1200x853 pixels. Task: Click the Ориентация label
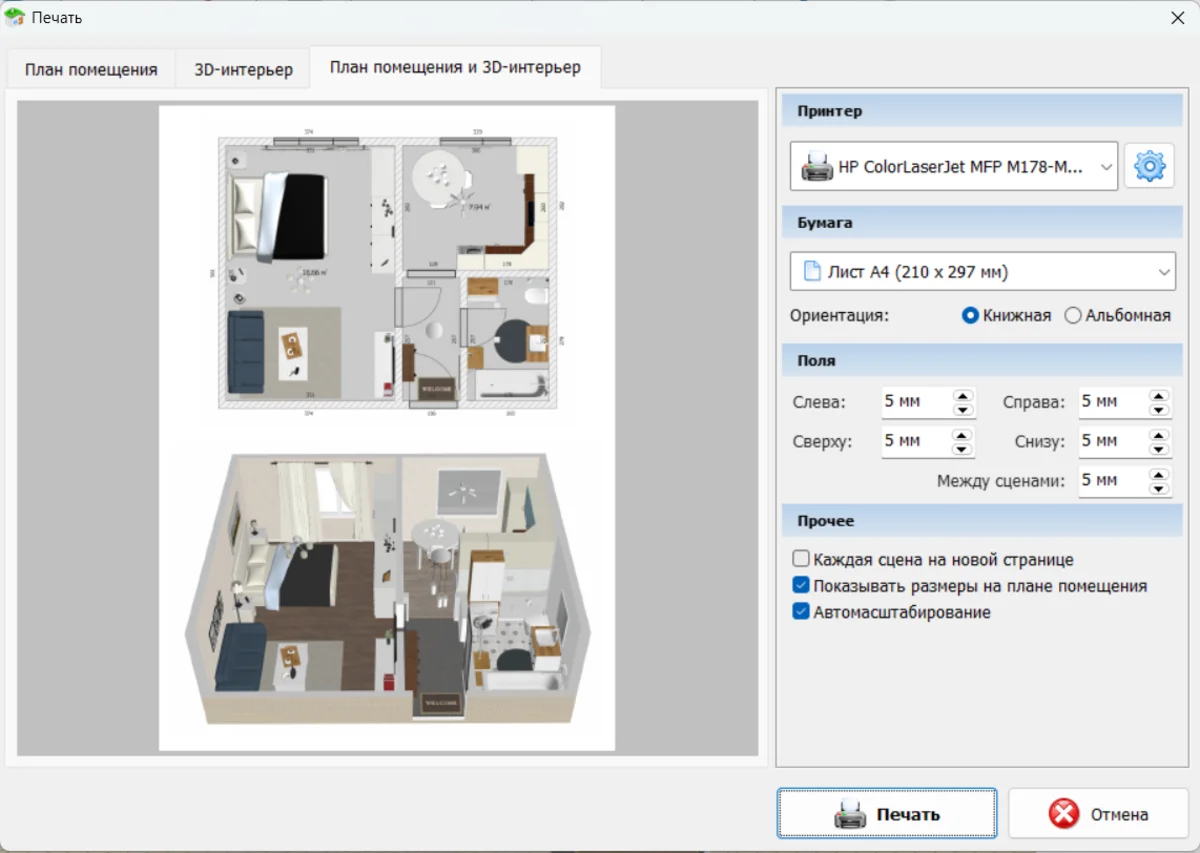[839, 315]
